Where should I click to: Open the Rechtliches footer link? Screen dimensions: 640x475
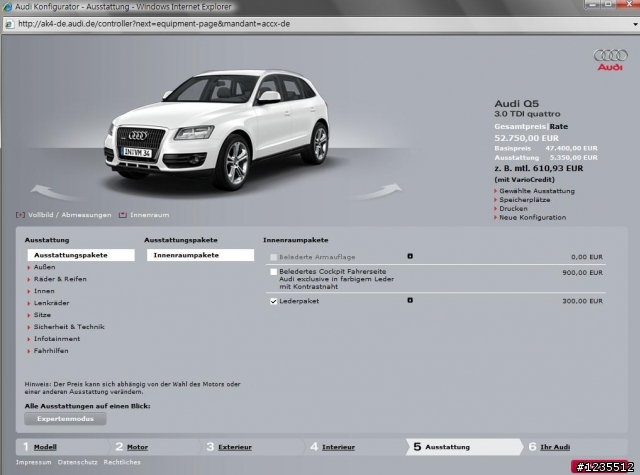(x=122, y=462)
